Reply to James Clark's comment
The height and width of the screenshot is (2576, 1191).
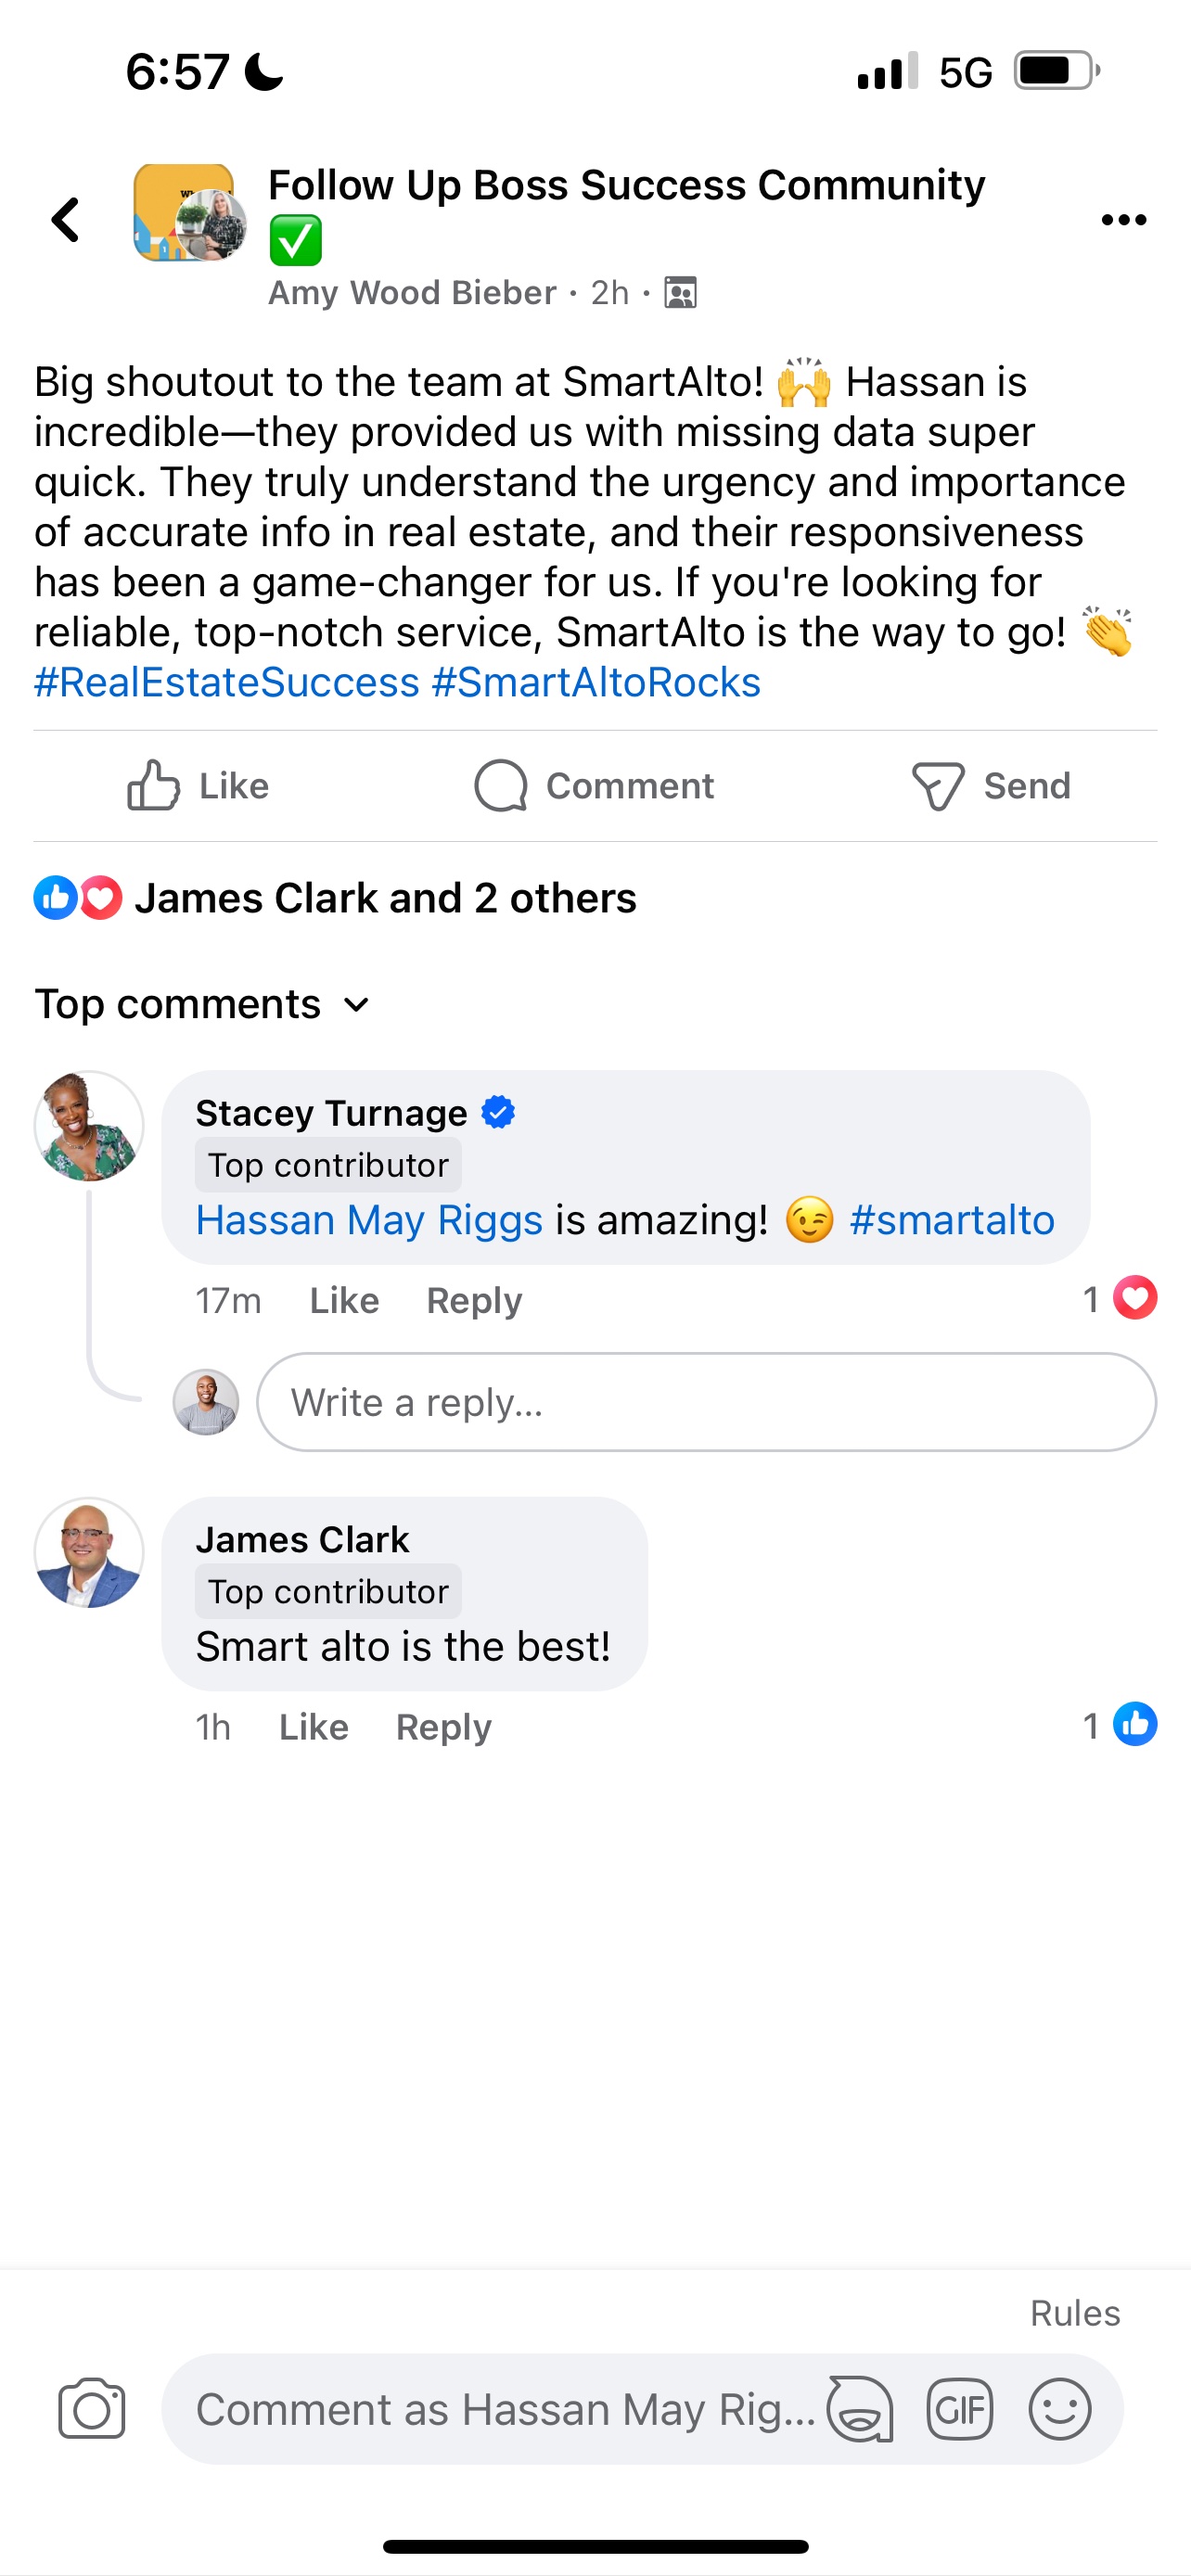[x=443, y=1727]
